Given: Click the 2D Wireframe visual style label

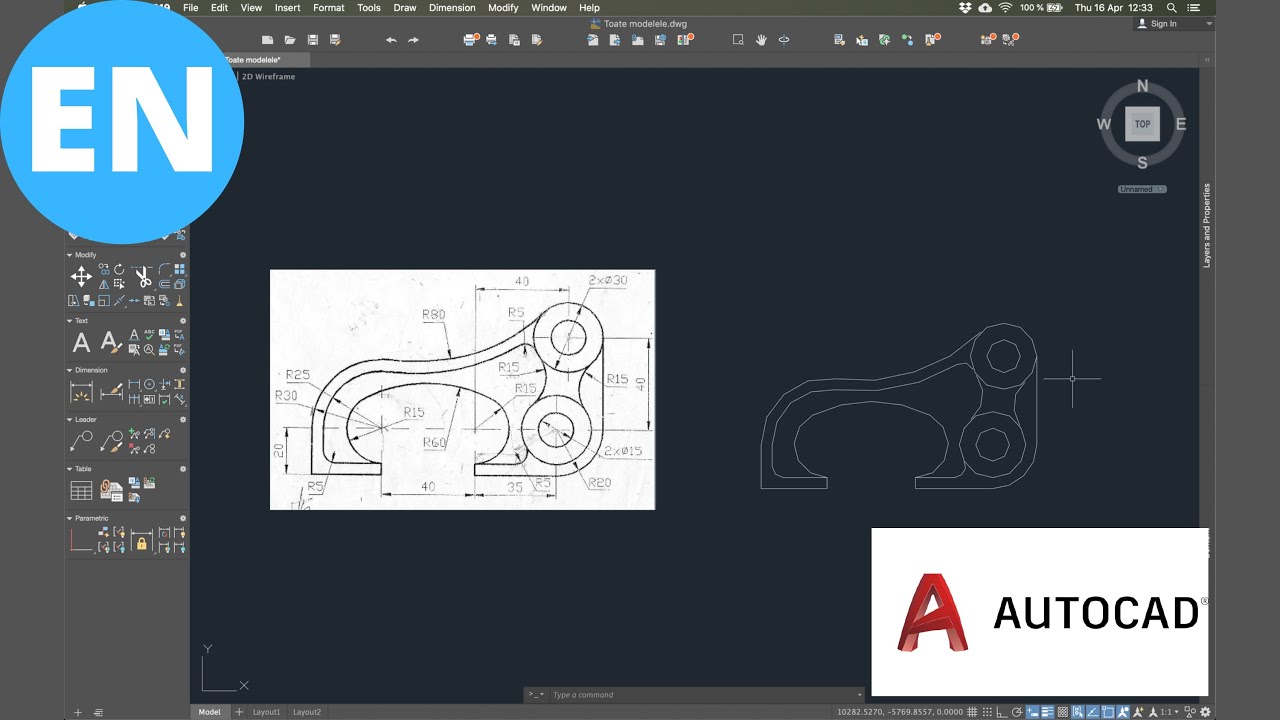Looking at the screenshot, I should tap(268, 76).
